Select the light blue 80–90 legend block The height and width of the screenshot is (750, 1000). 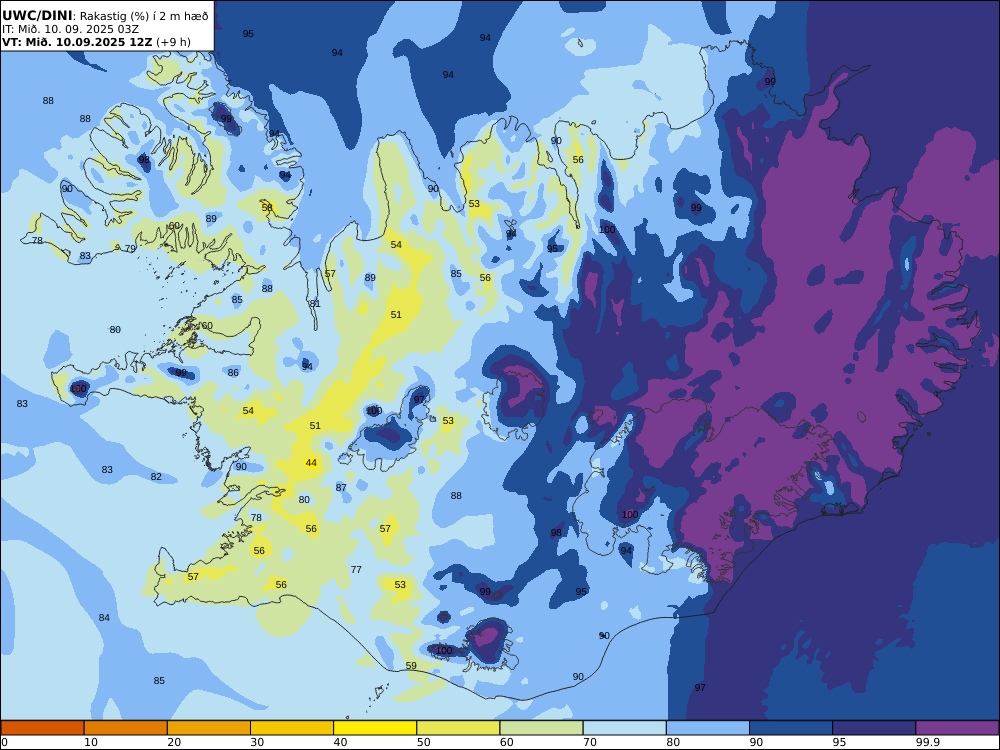(x=708, y=728)
